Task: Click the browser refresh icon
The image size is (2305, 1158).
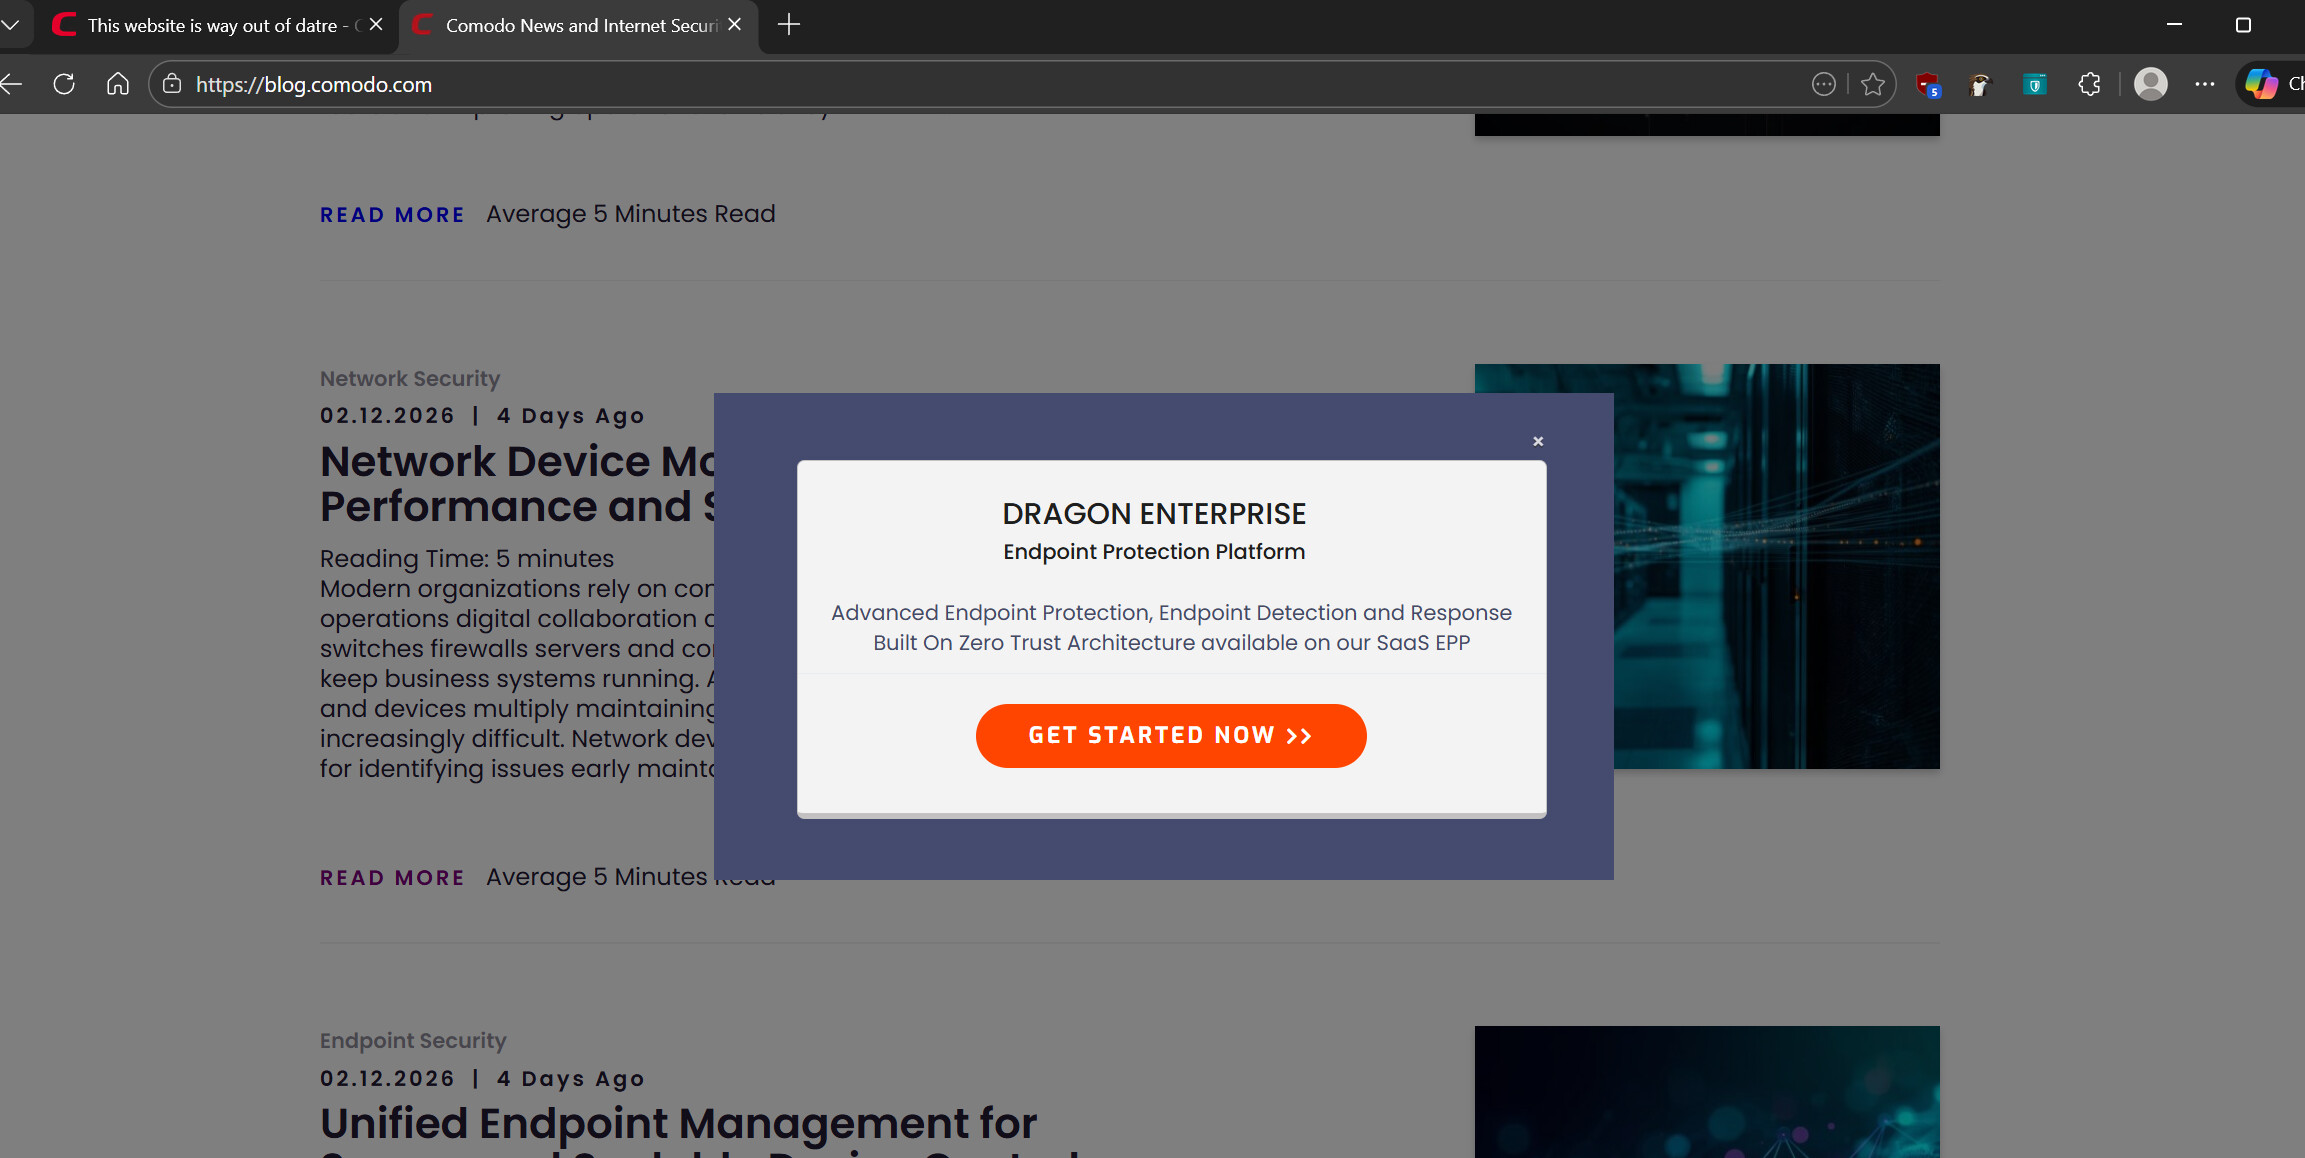Action: [x=64, y=84]
